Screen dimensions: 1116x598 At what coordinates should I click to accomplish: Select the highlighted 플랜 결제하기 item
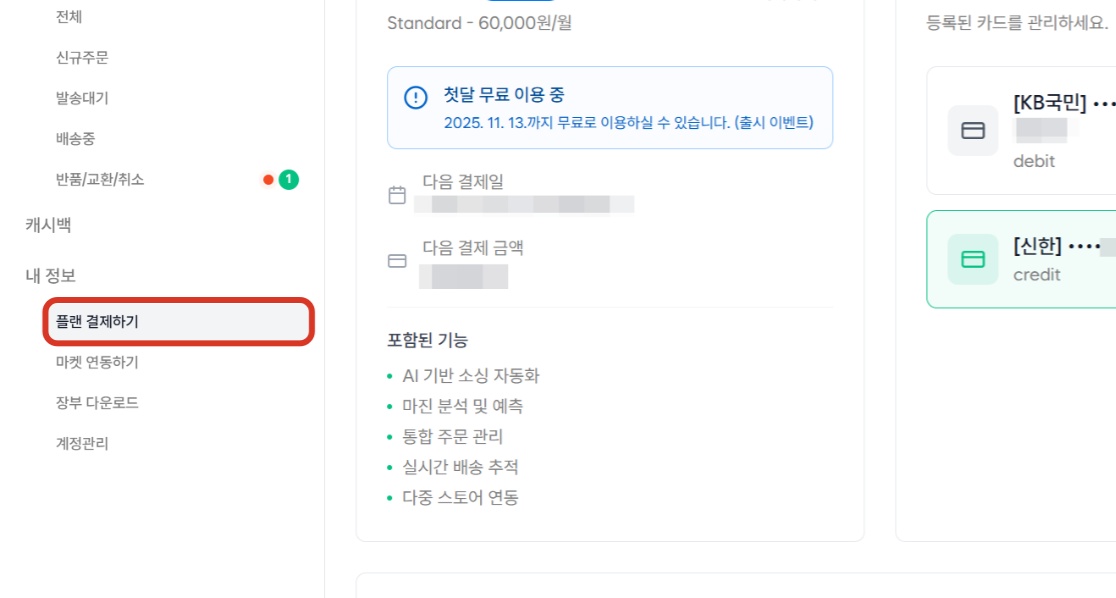point(179,322)
